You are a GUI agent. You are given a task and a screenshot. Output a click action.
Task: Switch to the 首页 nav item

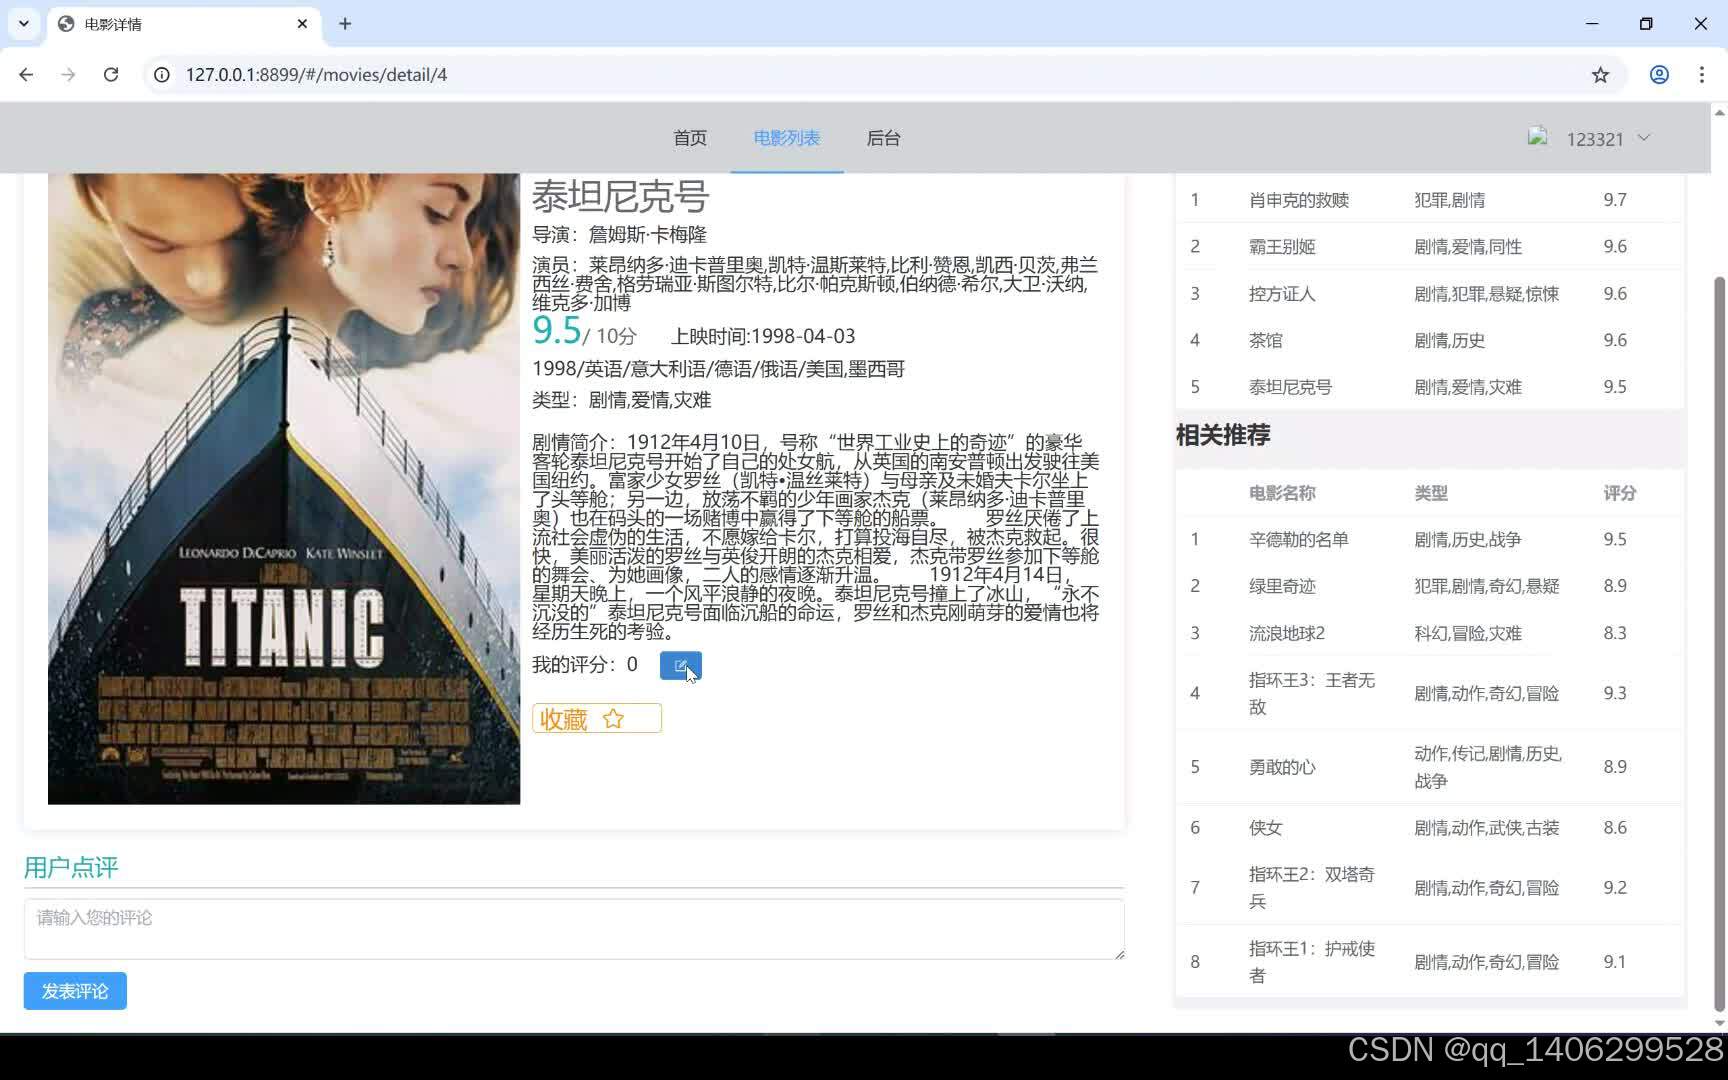click(x=690, y=138)
